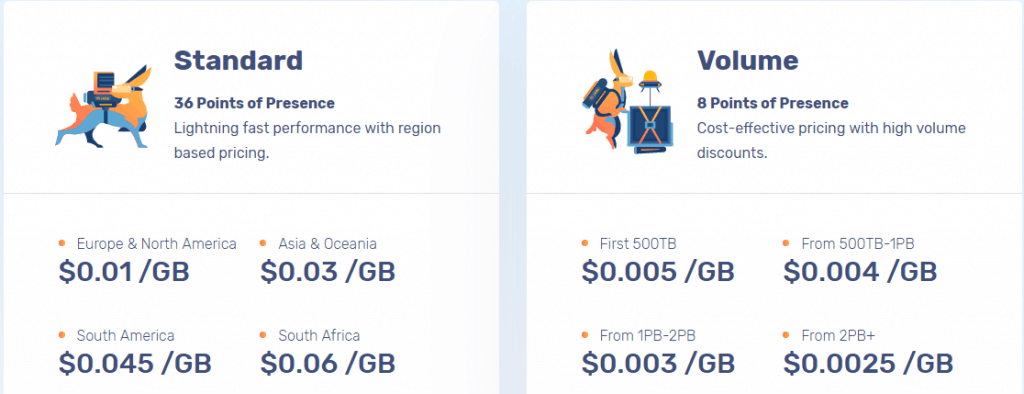Click orange bullet beside From 2PB+
Viewport: 1024px width, 394px height.
pyautogui.click(x=787, y=335)
